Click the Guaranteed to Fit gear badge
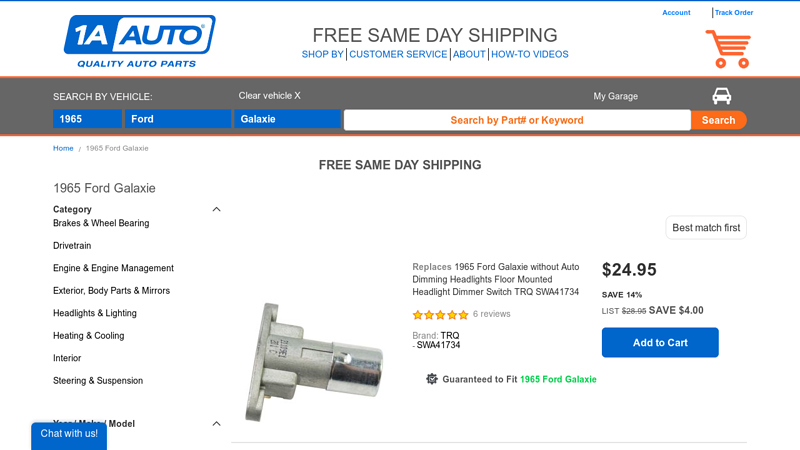The width and height of the screenshot is (800, 450). tap(432, 379)
